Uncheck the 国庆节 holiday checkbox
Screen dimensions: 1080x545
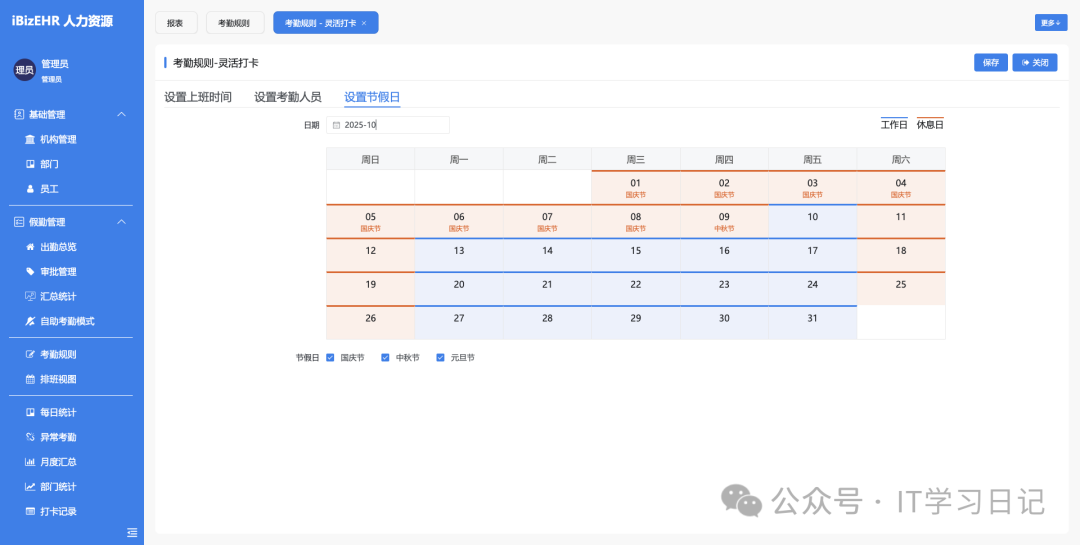click(x=330, y=357)
